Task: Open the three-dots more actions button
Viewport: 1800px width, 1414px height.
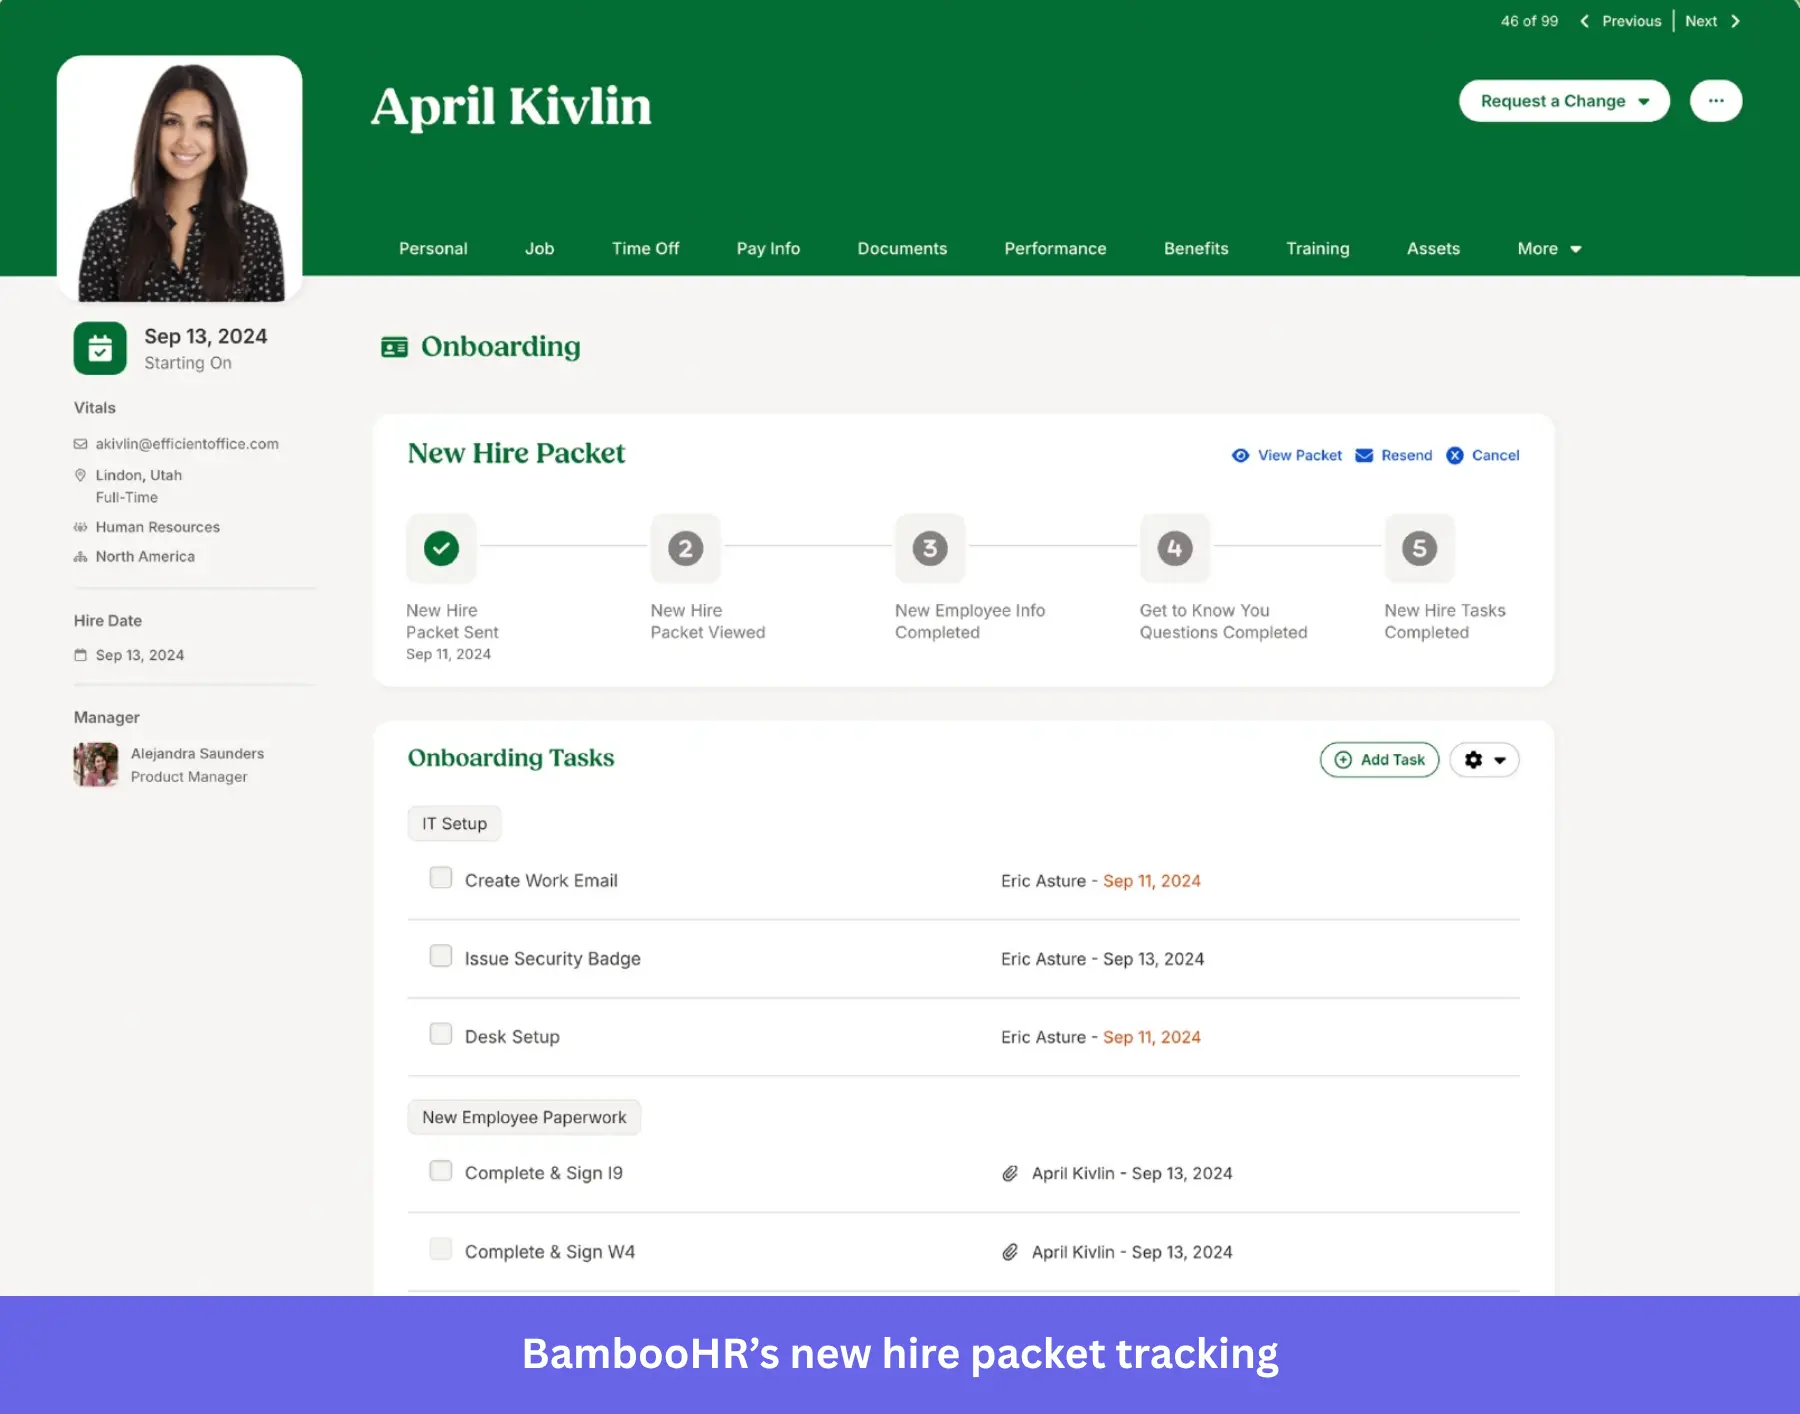Action: (x=1716, y=101)
